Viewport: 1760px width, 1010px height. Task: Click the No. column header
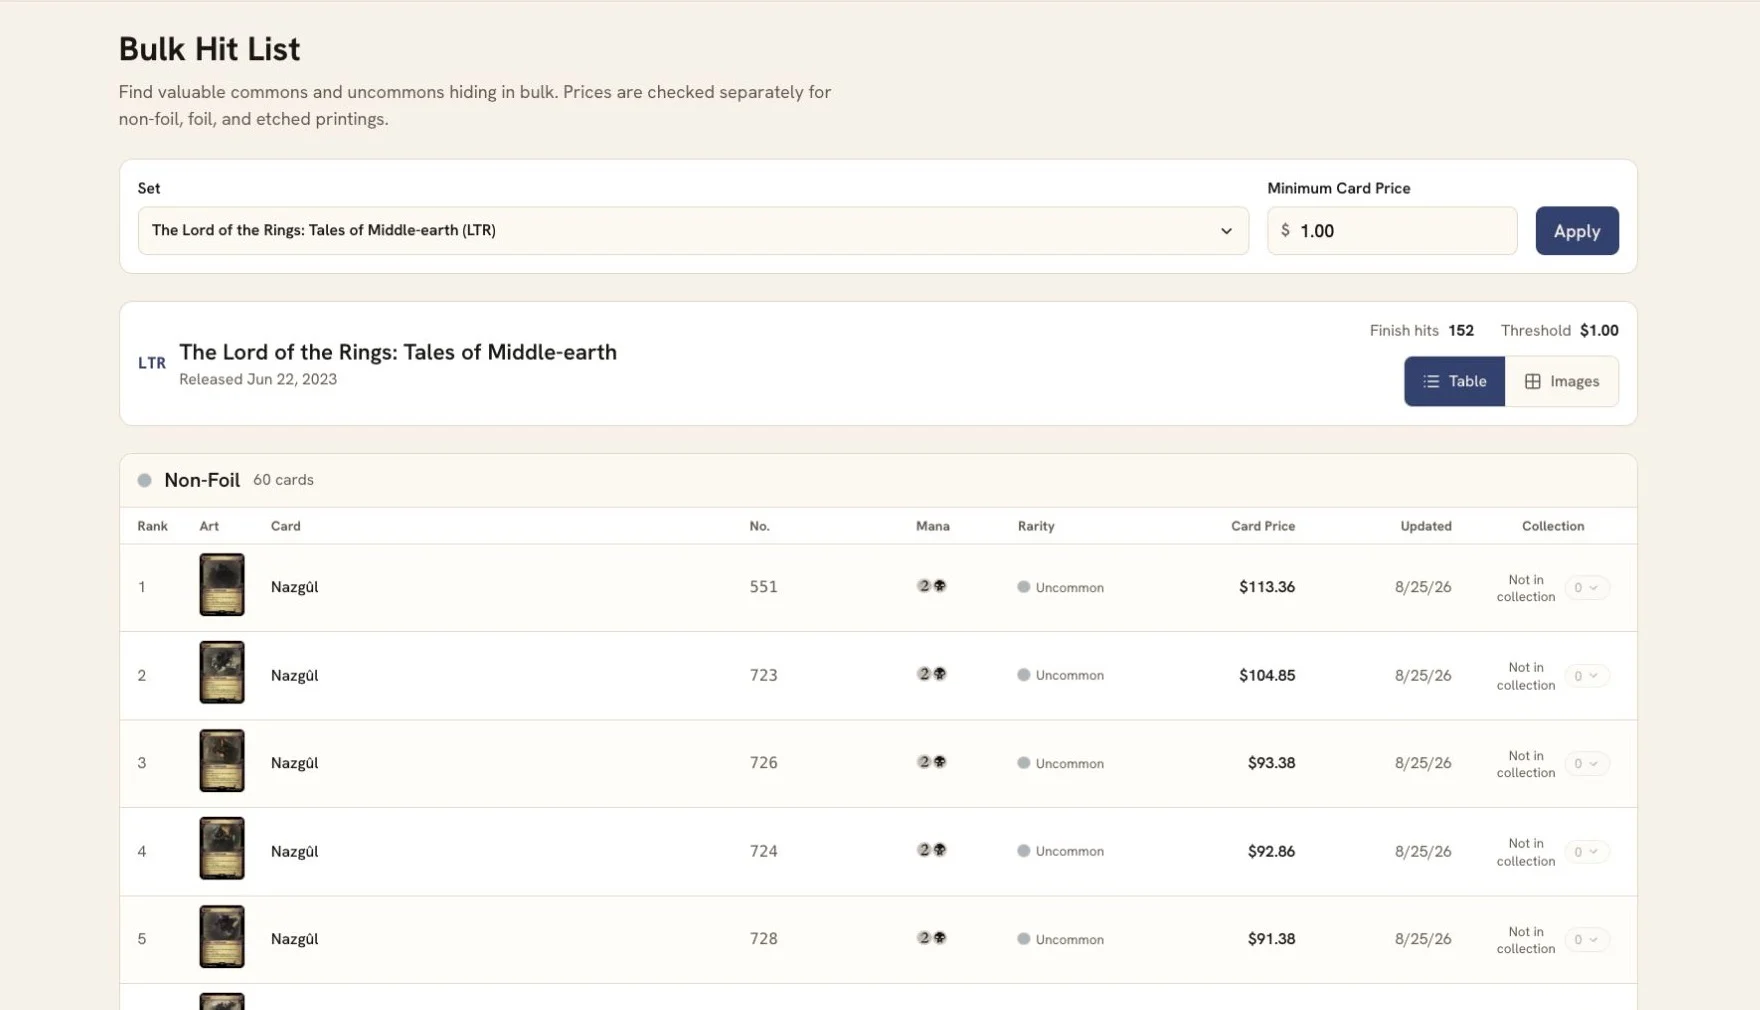click(x=759, y=526)
